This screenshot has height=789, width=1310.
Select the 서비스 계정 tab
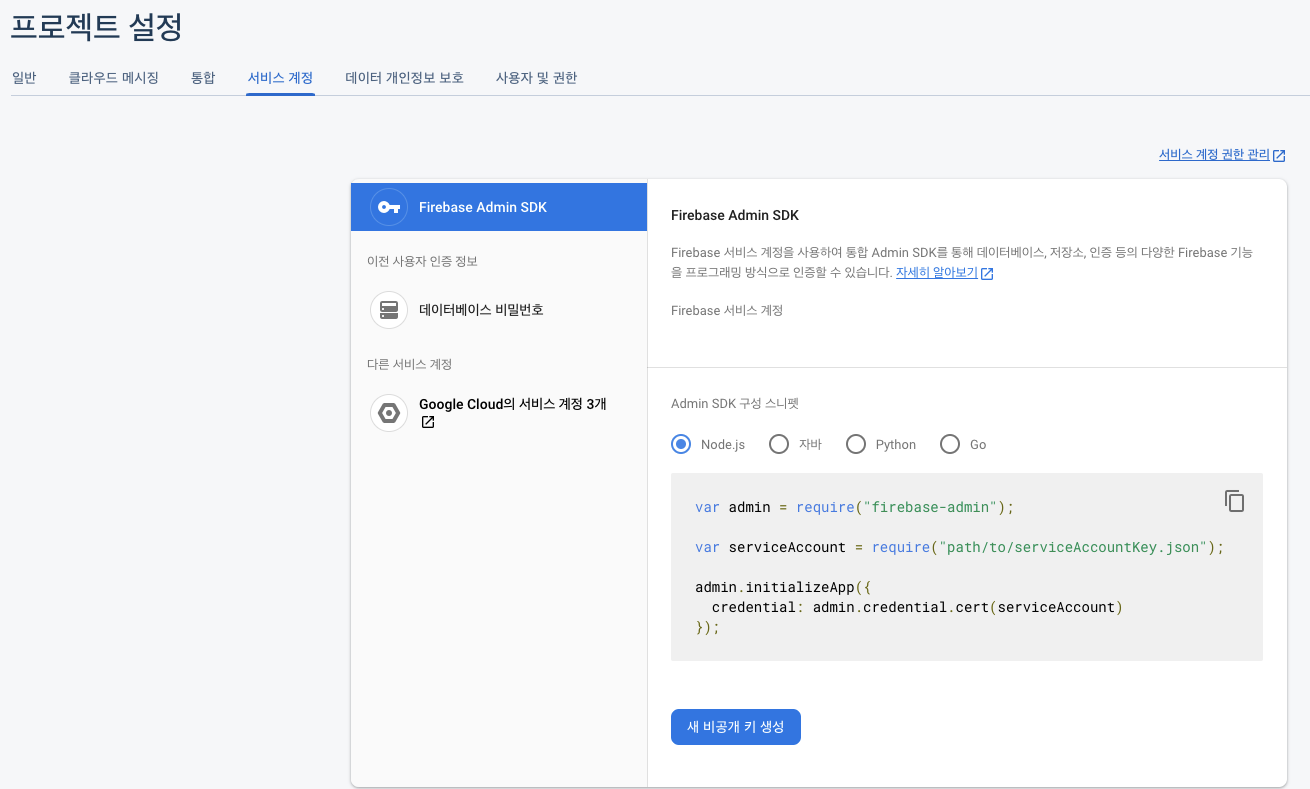[281, 77]
